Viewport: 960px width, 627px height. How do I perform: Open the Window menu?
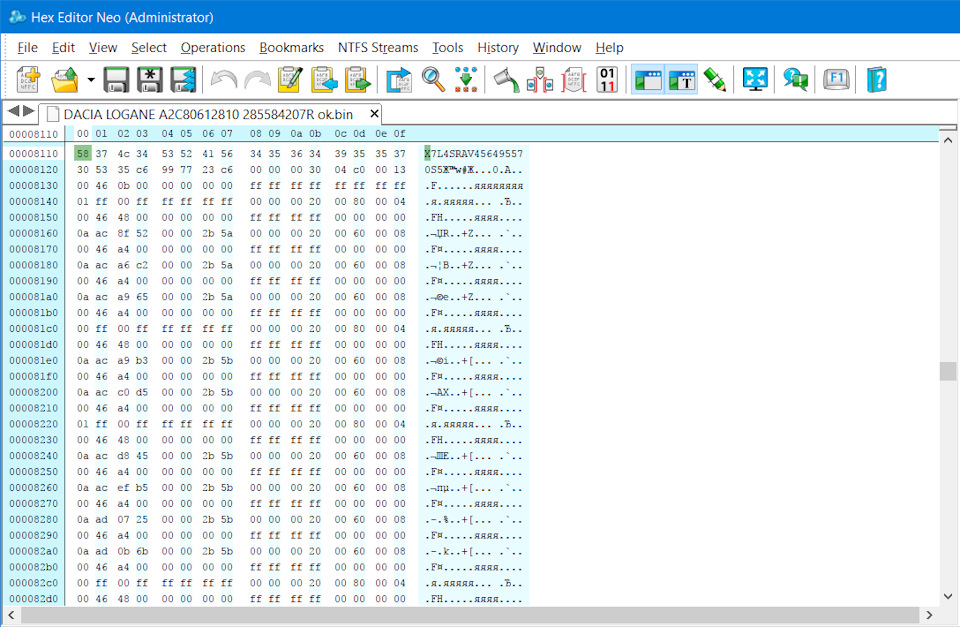pyautogui.click(x=557, y=48)
